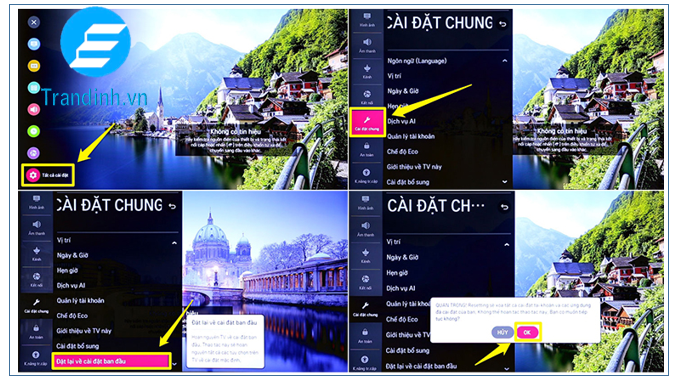Select unhighlighted Đặt lại về cài đặt ban đầu row

(x=421, y=366)
